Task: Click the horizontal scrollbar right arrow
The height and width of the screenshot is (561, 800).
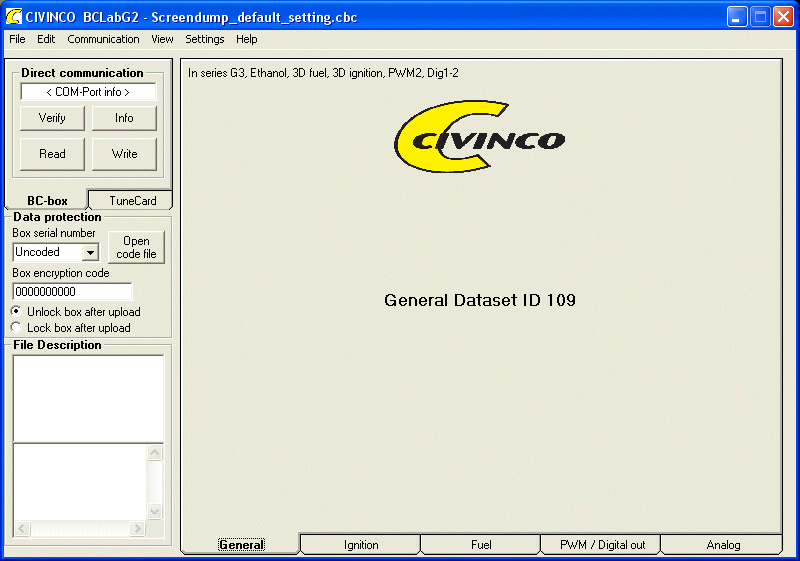Action: coord(137,528)
